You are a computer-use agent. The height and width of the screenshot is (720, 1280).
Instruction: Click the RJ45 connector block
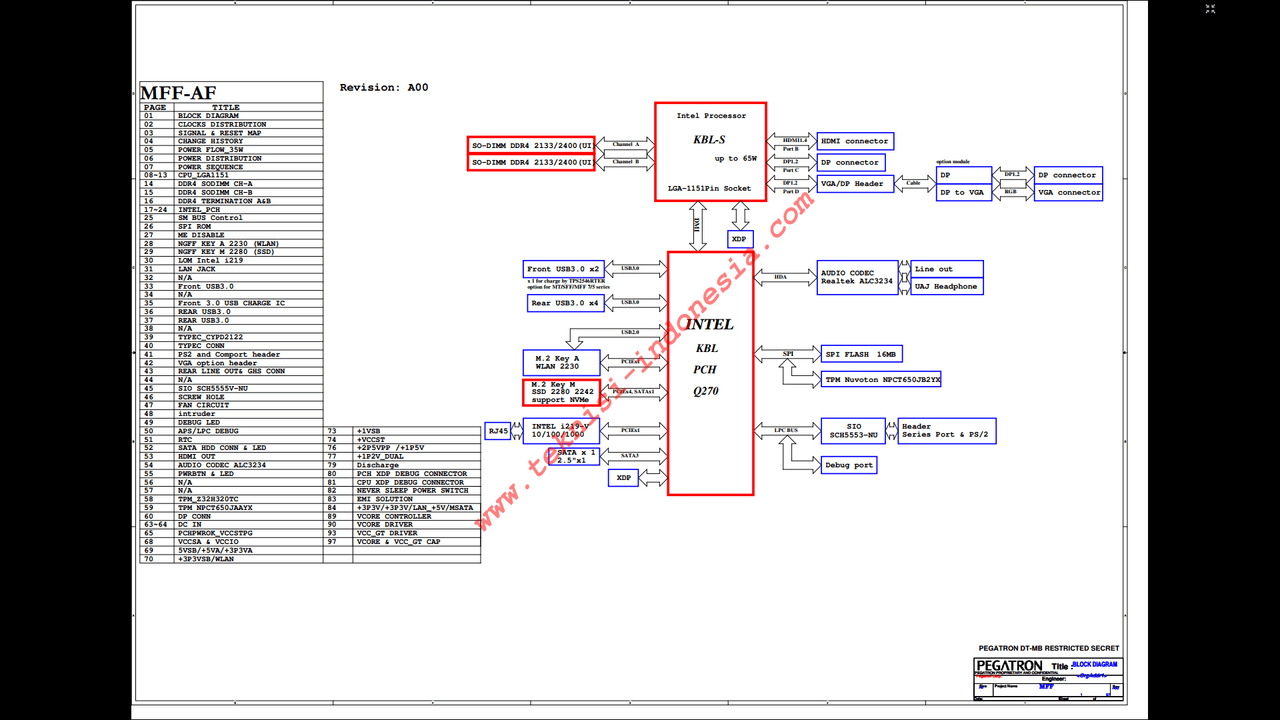(x=497, y=432)
